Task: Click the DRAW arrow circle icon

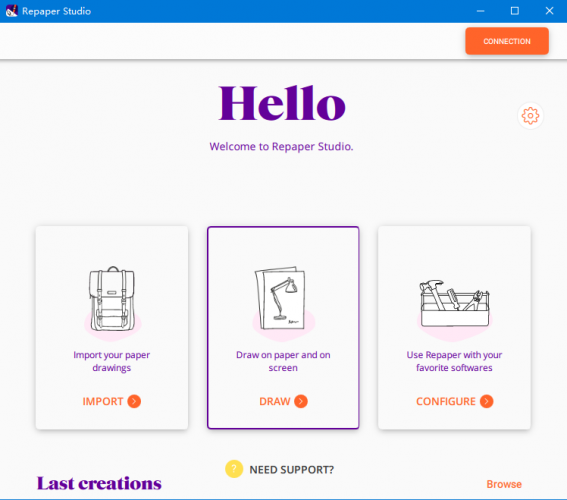Action: click(301, 401)
